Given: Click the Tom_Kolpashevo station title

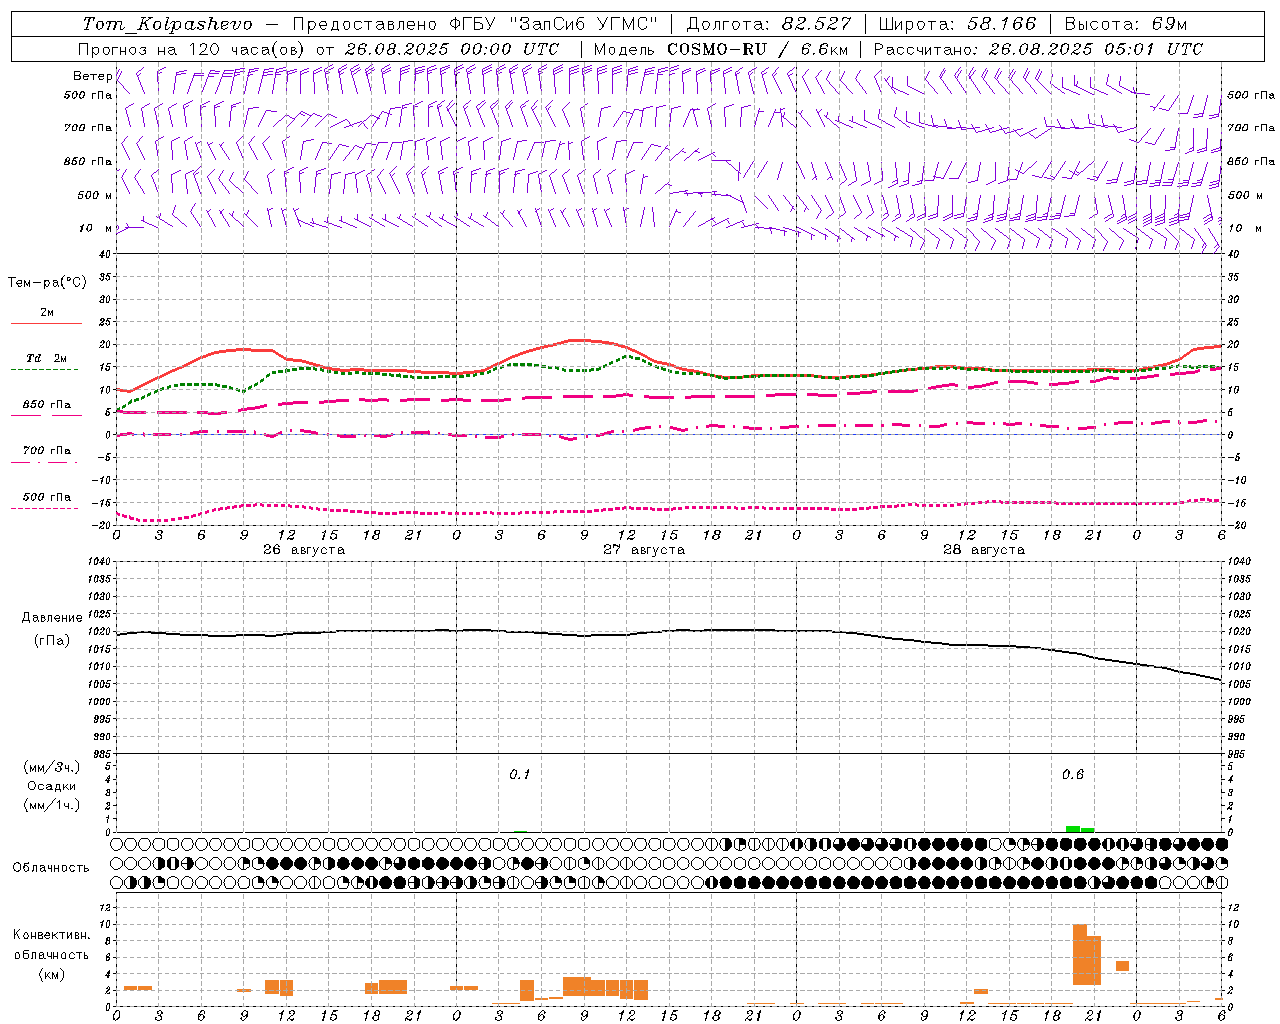Looking at the screenshot, I should coord(167,24).
